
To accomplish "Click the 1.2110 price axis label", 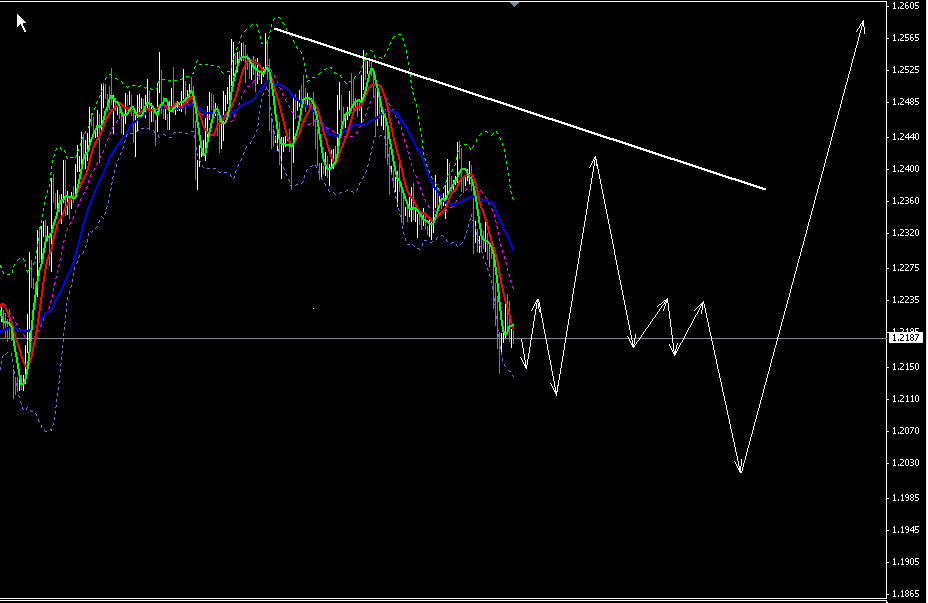I will pos(906,399).
